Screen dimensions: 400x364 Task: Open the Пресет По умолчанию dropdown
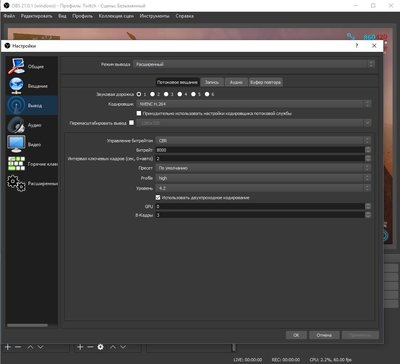tap(263, 168)
